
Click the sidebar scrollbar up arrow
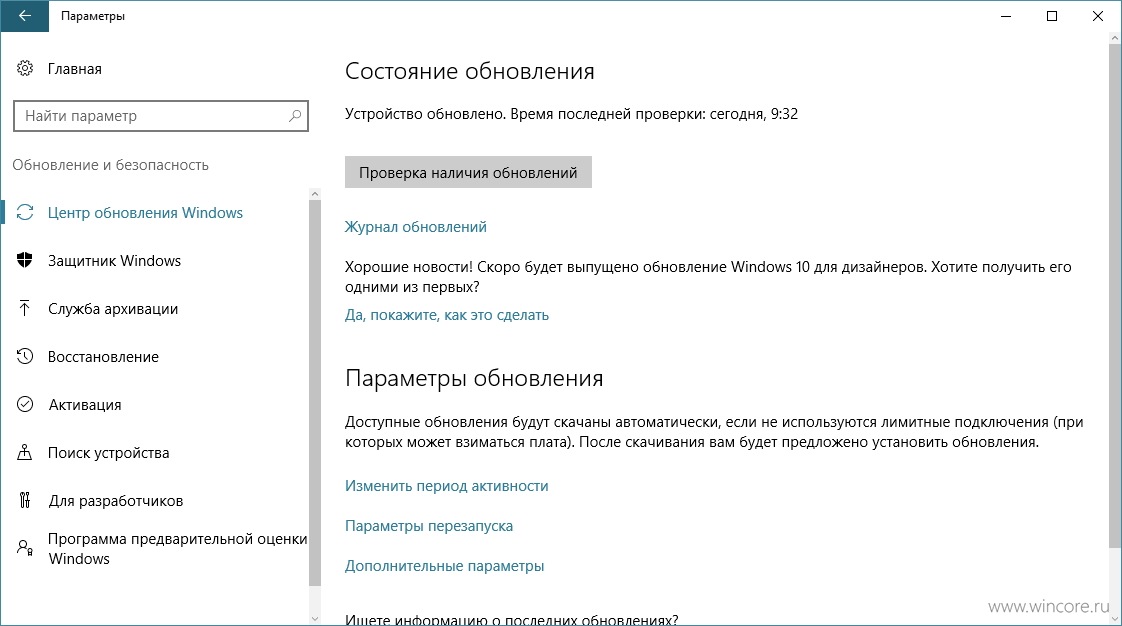click(x=315, y=194)
